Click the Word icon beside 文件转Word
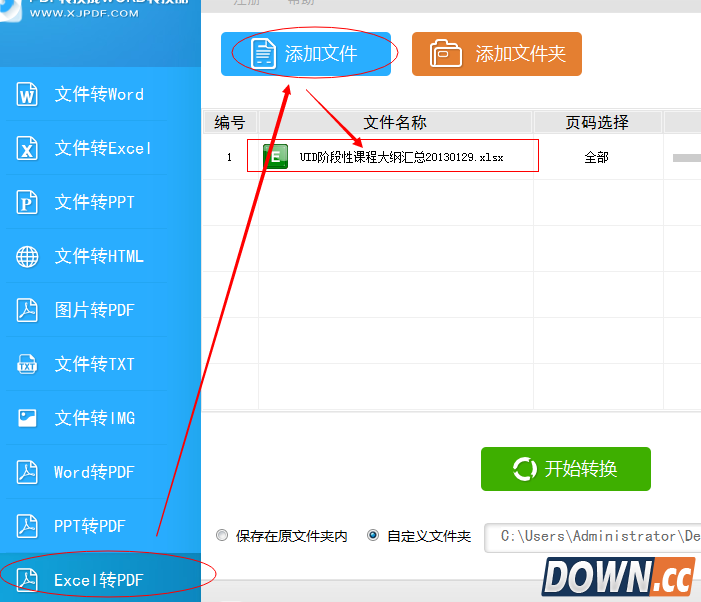701x602 pixels. pyautogui.click(x=27, y=94)
